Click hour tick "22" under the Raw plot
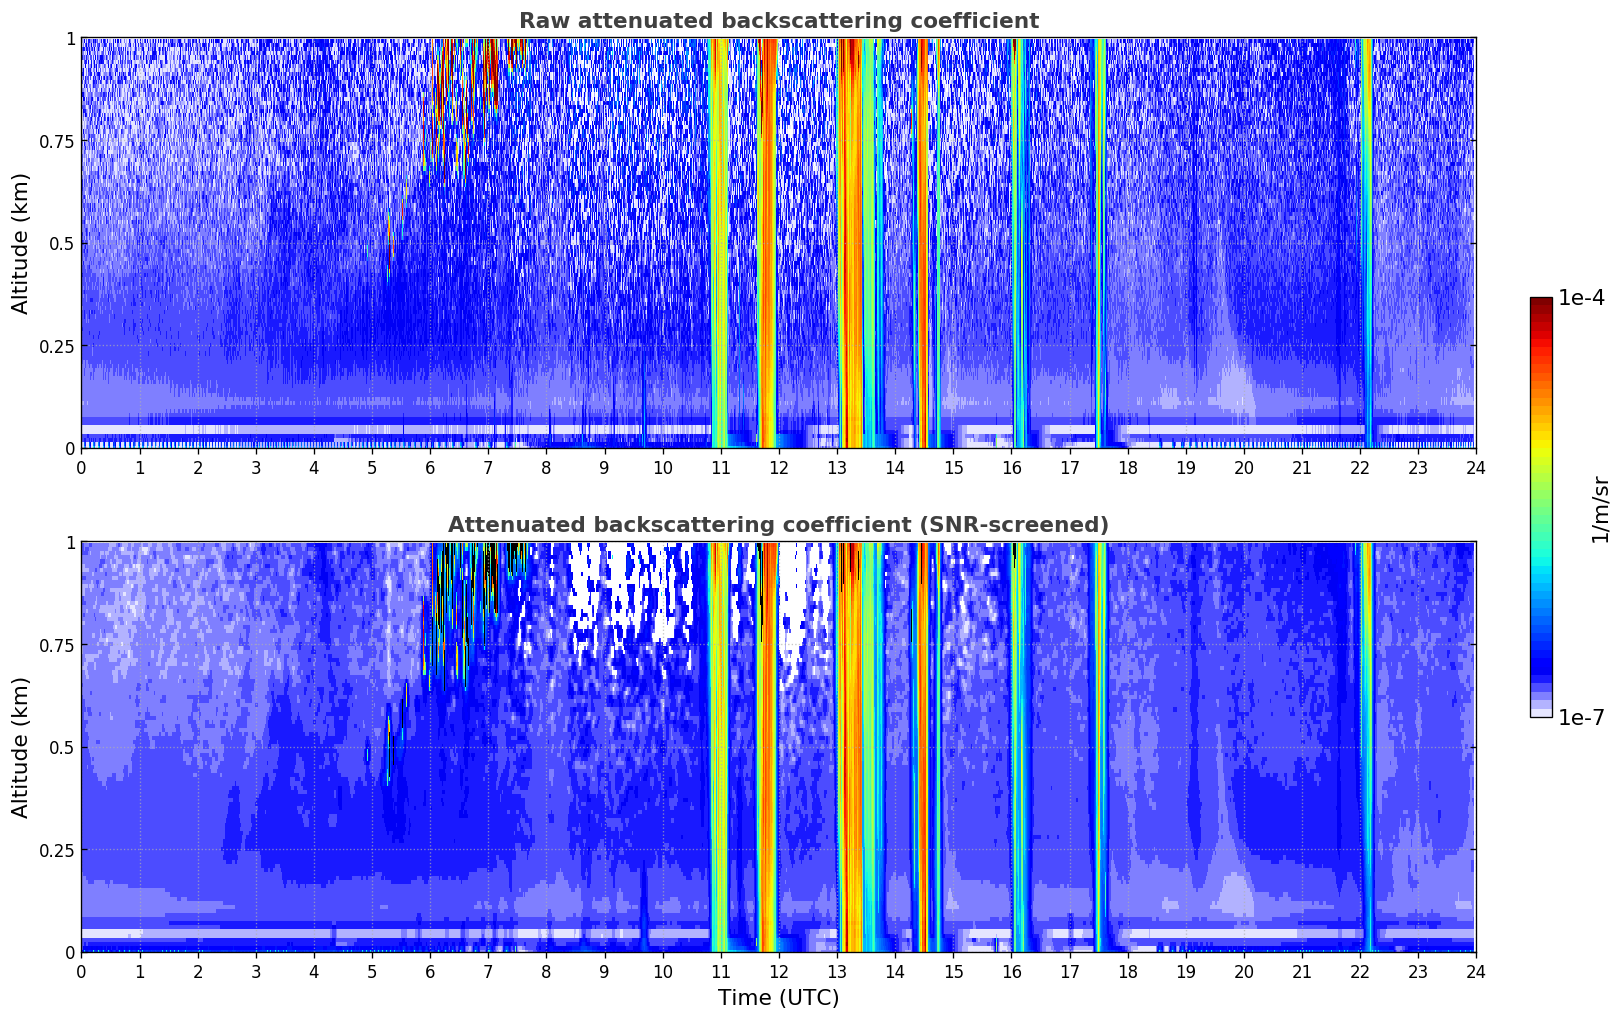 [x=1360, y=467]
